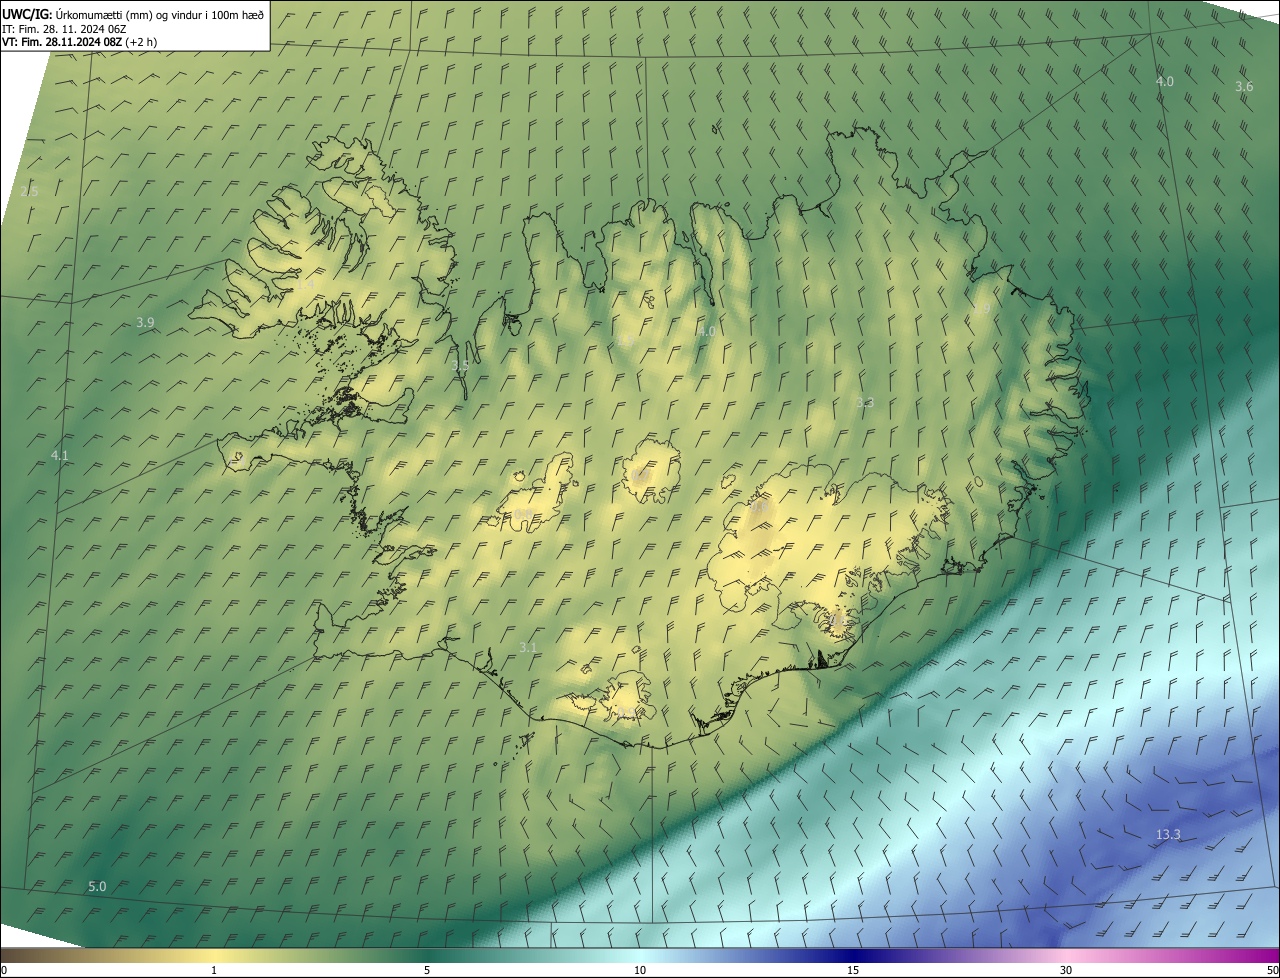The width and height of the screenshot is (1280, 978).
Task: Click the 4.1 value on the map
Action: tap(60, 456)
